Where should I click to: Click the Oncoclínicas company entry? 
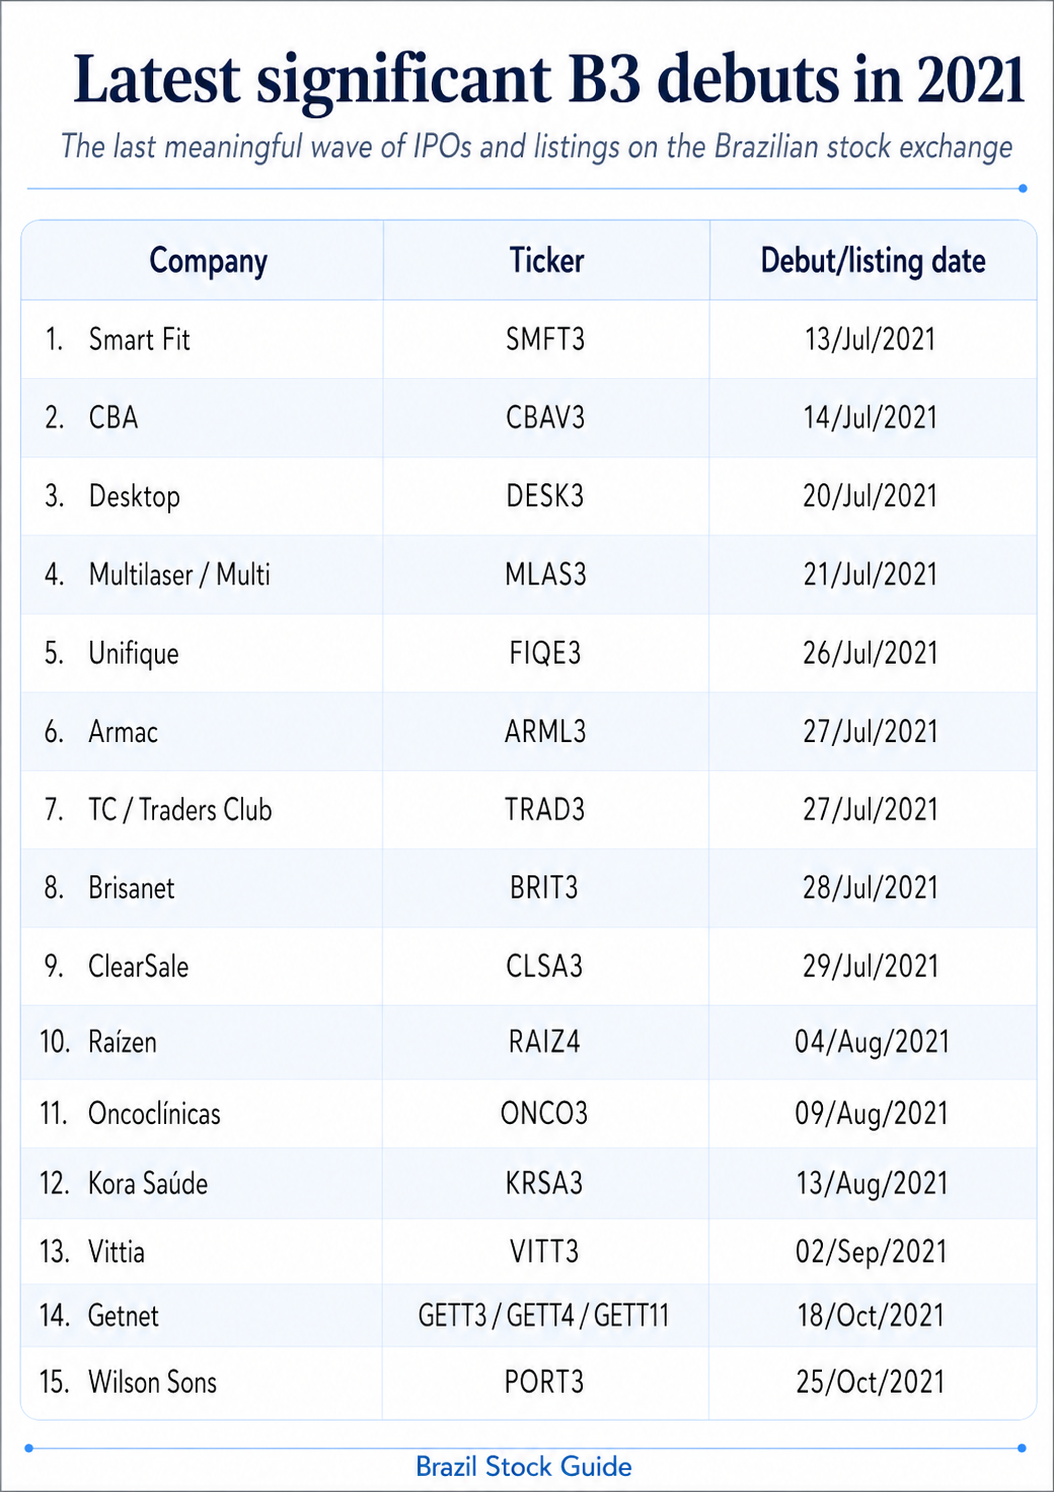(154, 1113)
